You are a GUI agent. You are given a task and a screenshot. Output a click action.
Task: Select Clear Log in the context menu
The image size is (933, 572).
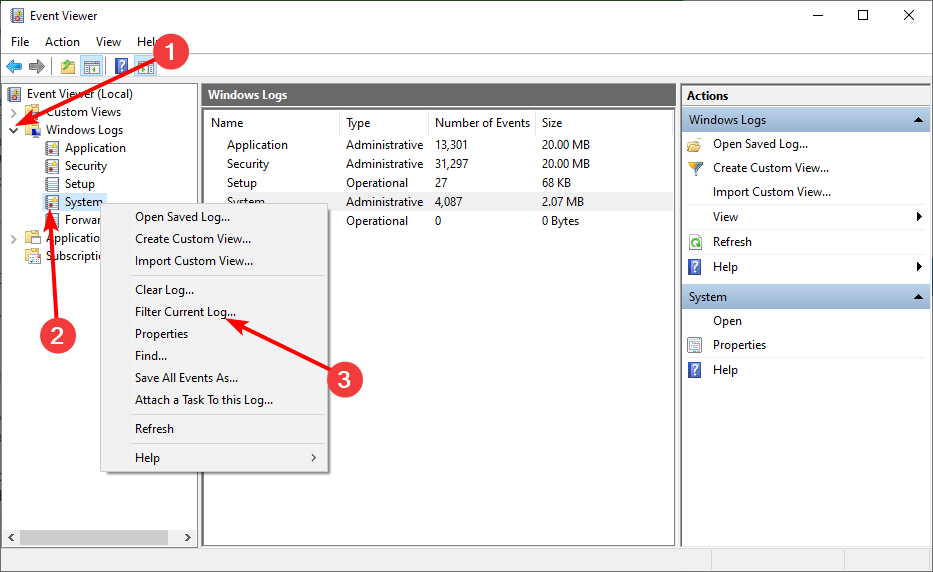(164, 290)
